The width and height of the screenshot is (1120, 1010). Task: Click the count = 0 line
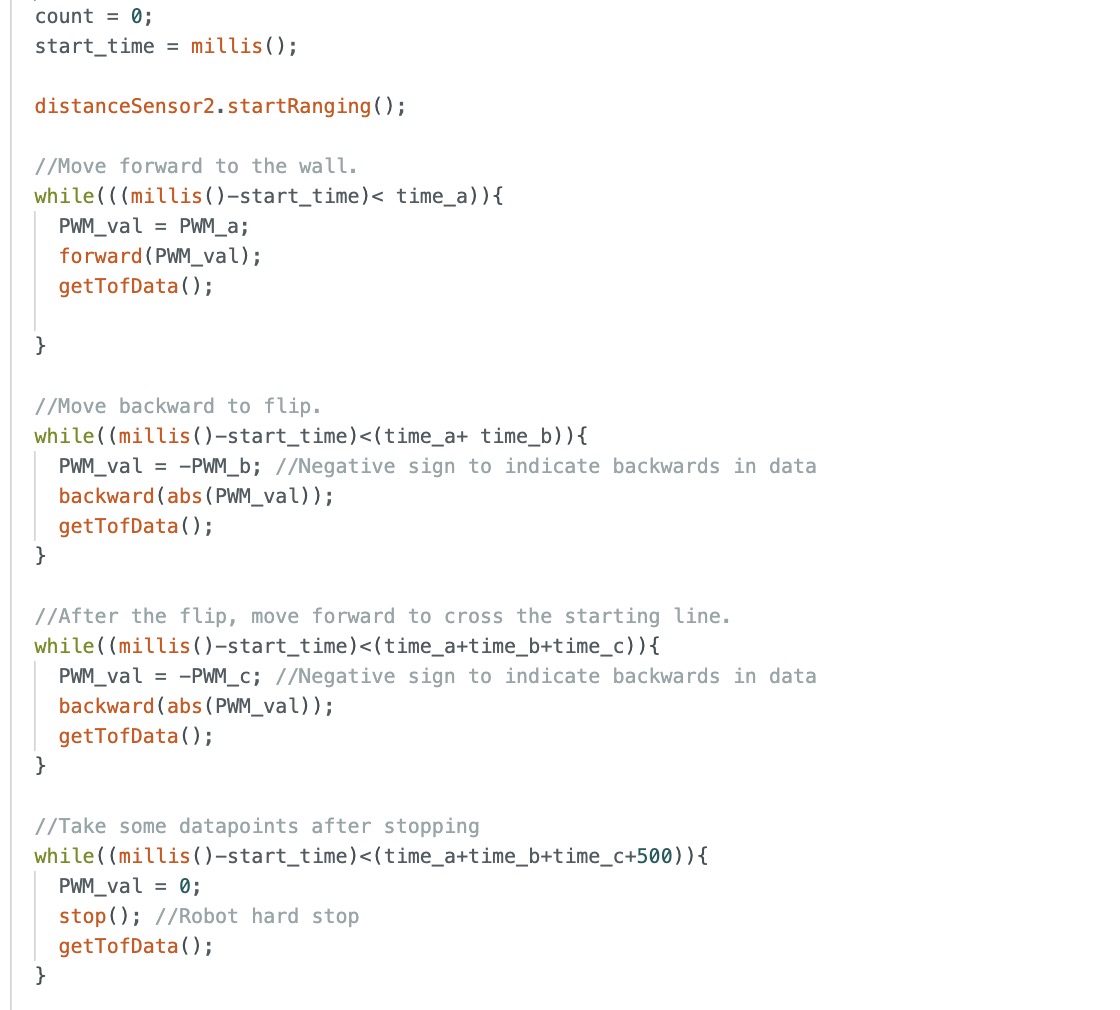click(94, 16)
